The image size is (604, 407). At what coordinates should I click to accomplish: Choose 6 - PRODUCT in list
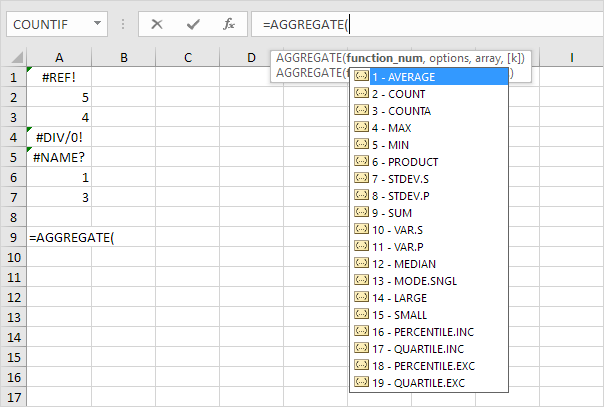point(429,162)
